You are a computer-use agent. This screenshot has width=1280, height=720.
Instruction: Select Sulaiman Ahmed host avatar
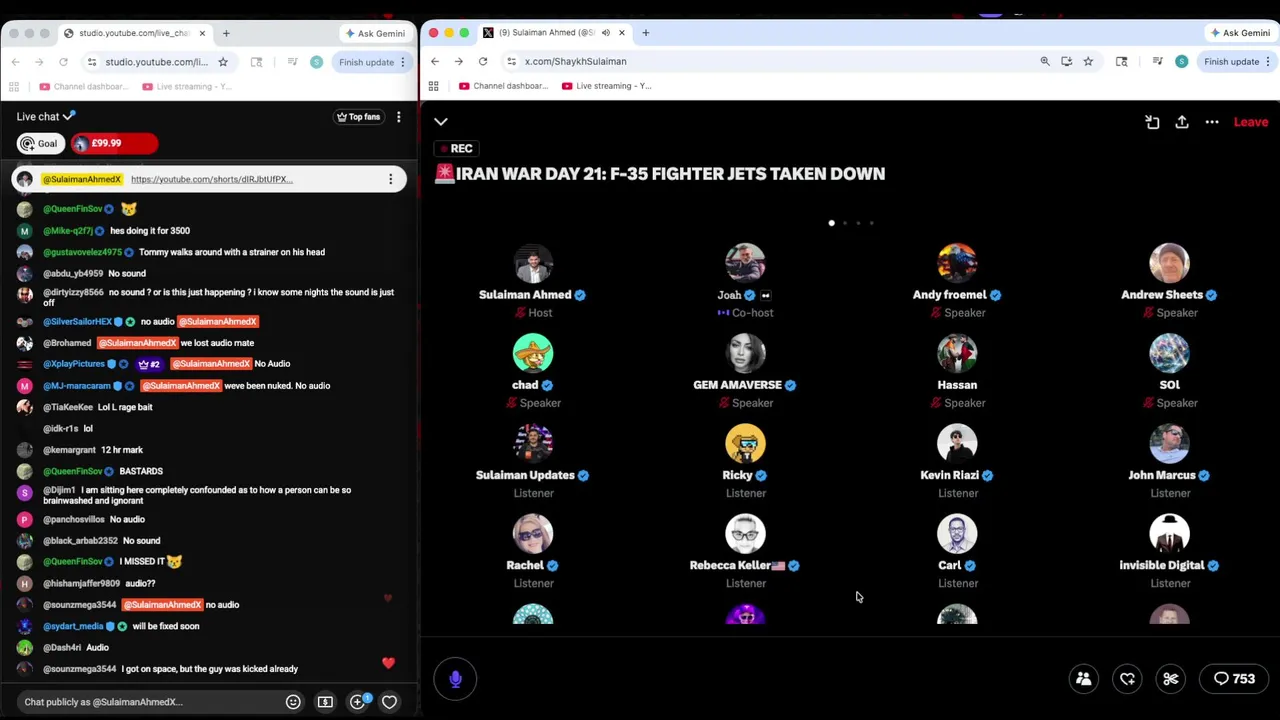[x=533, y=263]
